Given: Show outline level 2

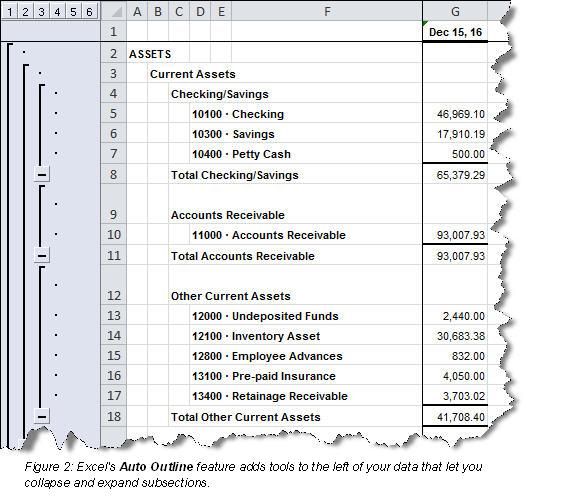Looking at the screenshot, I should click(x=25, y=11).
